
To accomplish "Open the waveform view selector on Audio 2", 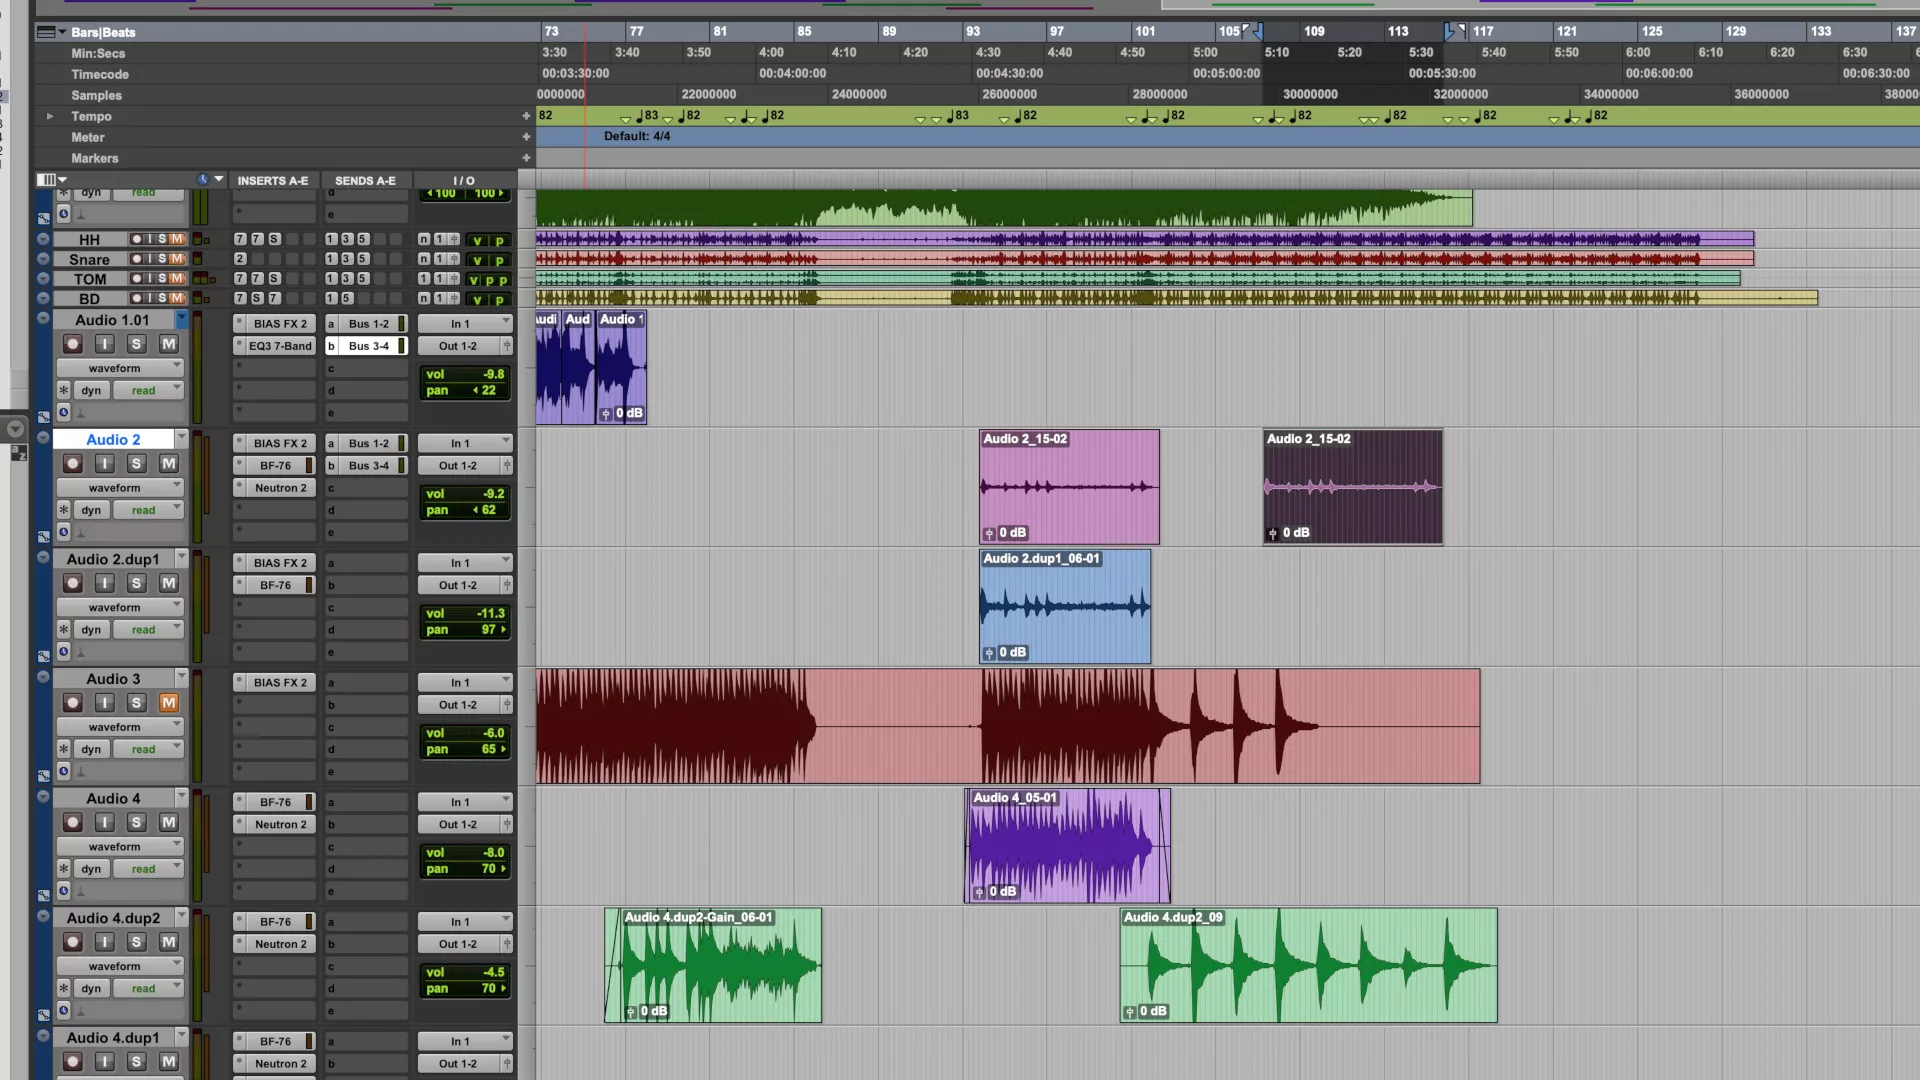I will pos(120,488).
